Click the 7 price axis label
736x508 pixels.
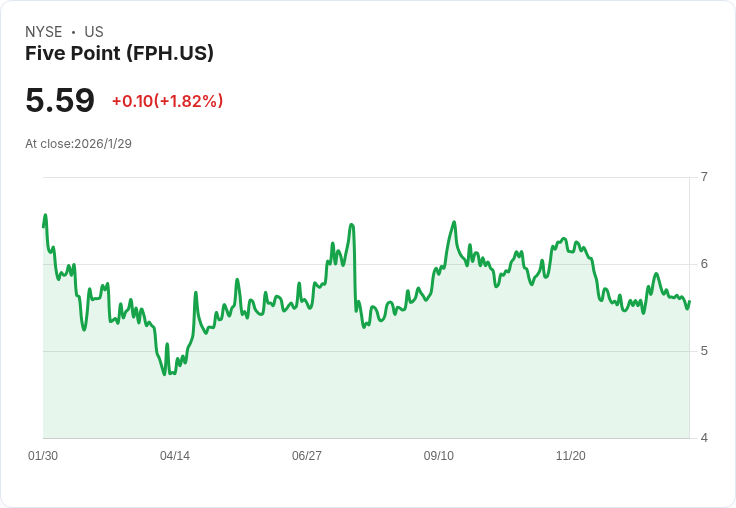(704, 177)
